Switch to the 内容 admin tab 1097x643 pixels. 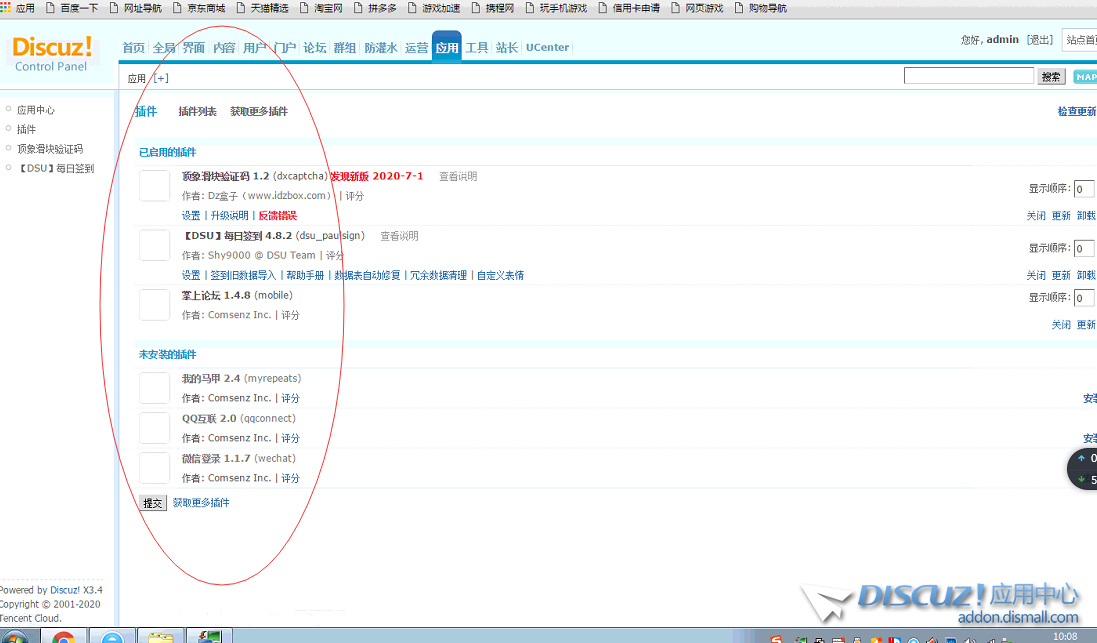[224, 48]
